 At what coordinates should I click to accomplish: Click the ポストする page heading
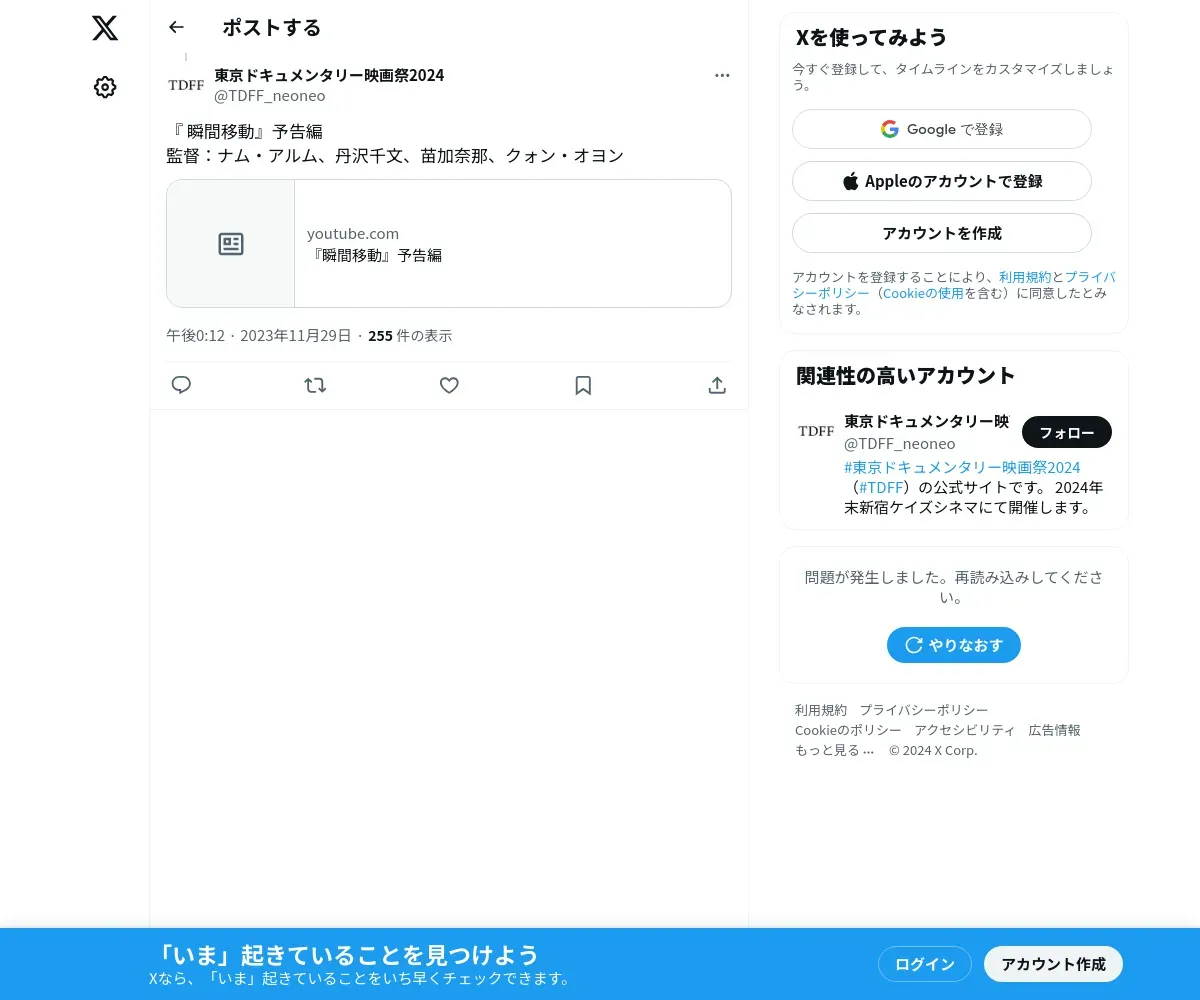[271, 27]
